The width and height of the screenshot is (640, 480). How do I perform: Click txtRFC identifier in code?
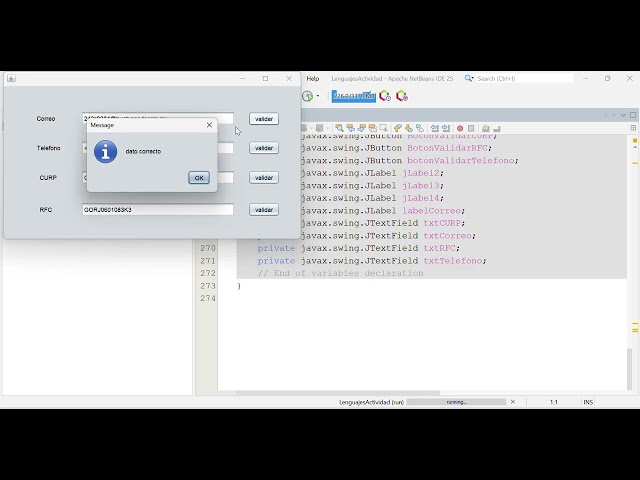click(440, 248)
